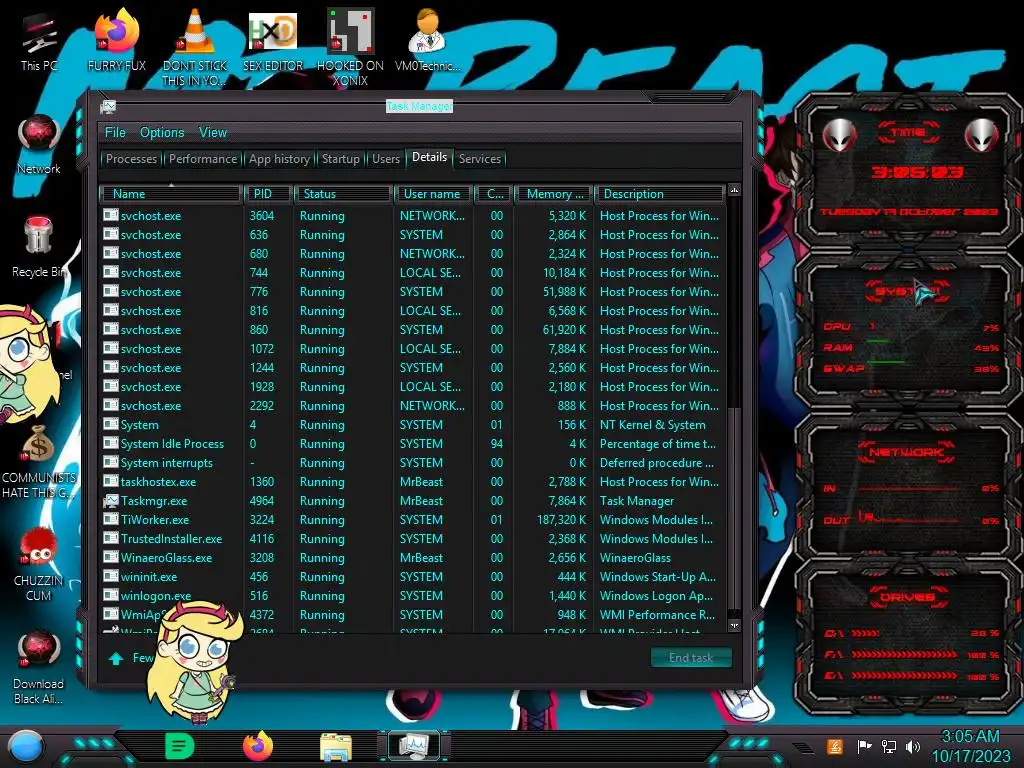Click the Start orb button

point(25,746)
